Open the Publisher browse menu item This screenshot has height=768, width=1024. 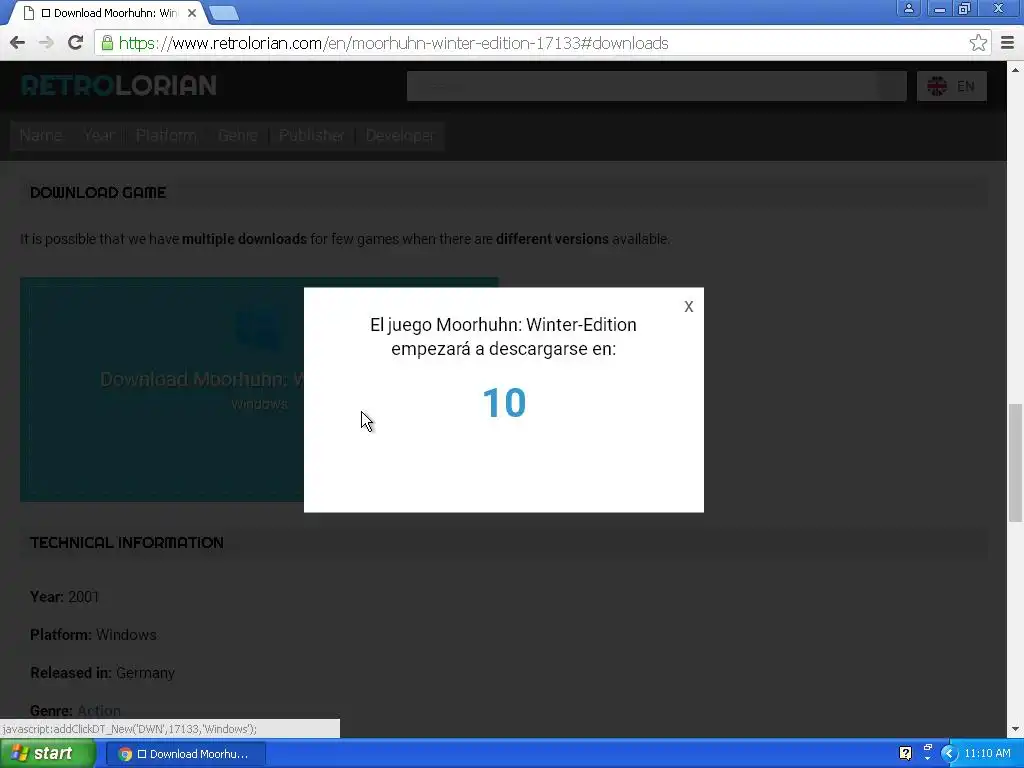point(312,135)
